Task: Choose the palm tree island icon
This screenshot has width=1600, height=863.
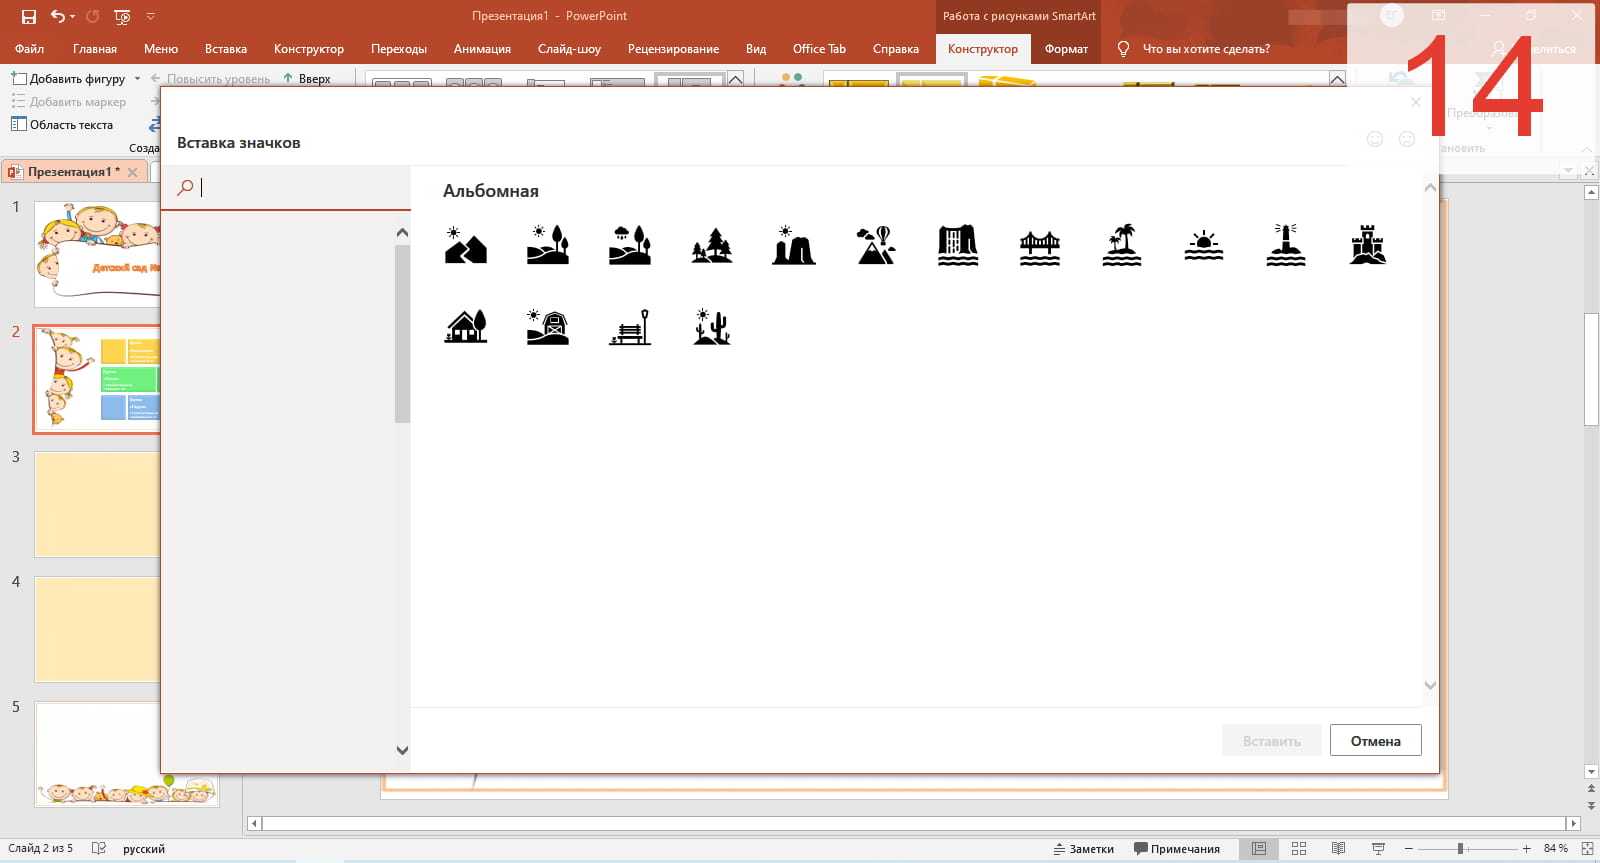Action: [x=1121, y=245]
